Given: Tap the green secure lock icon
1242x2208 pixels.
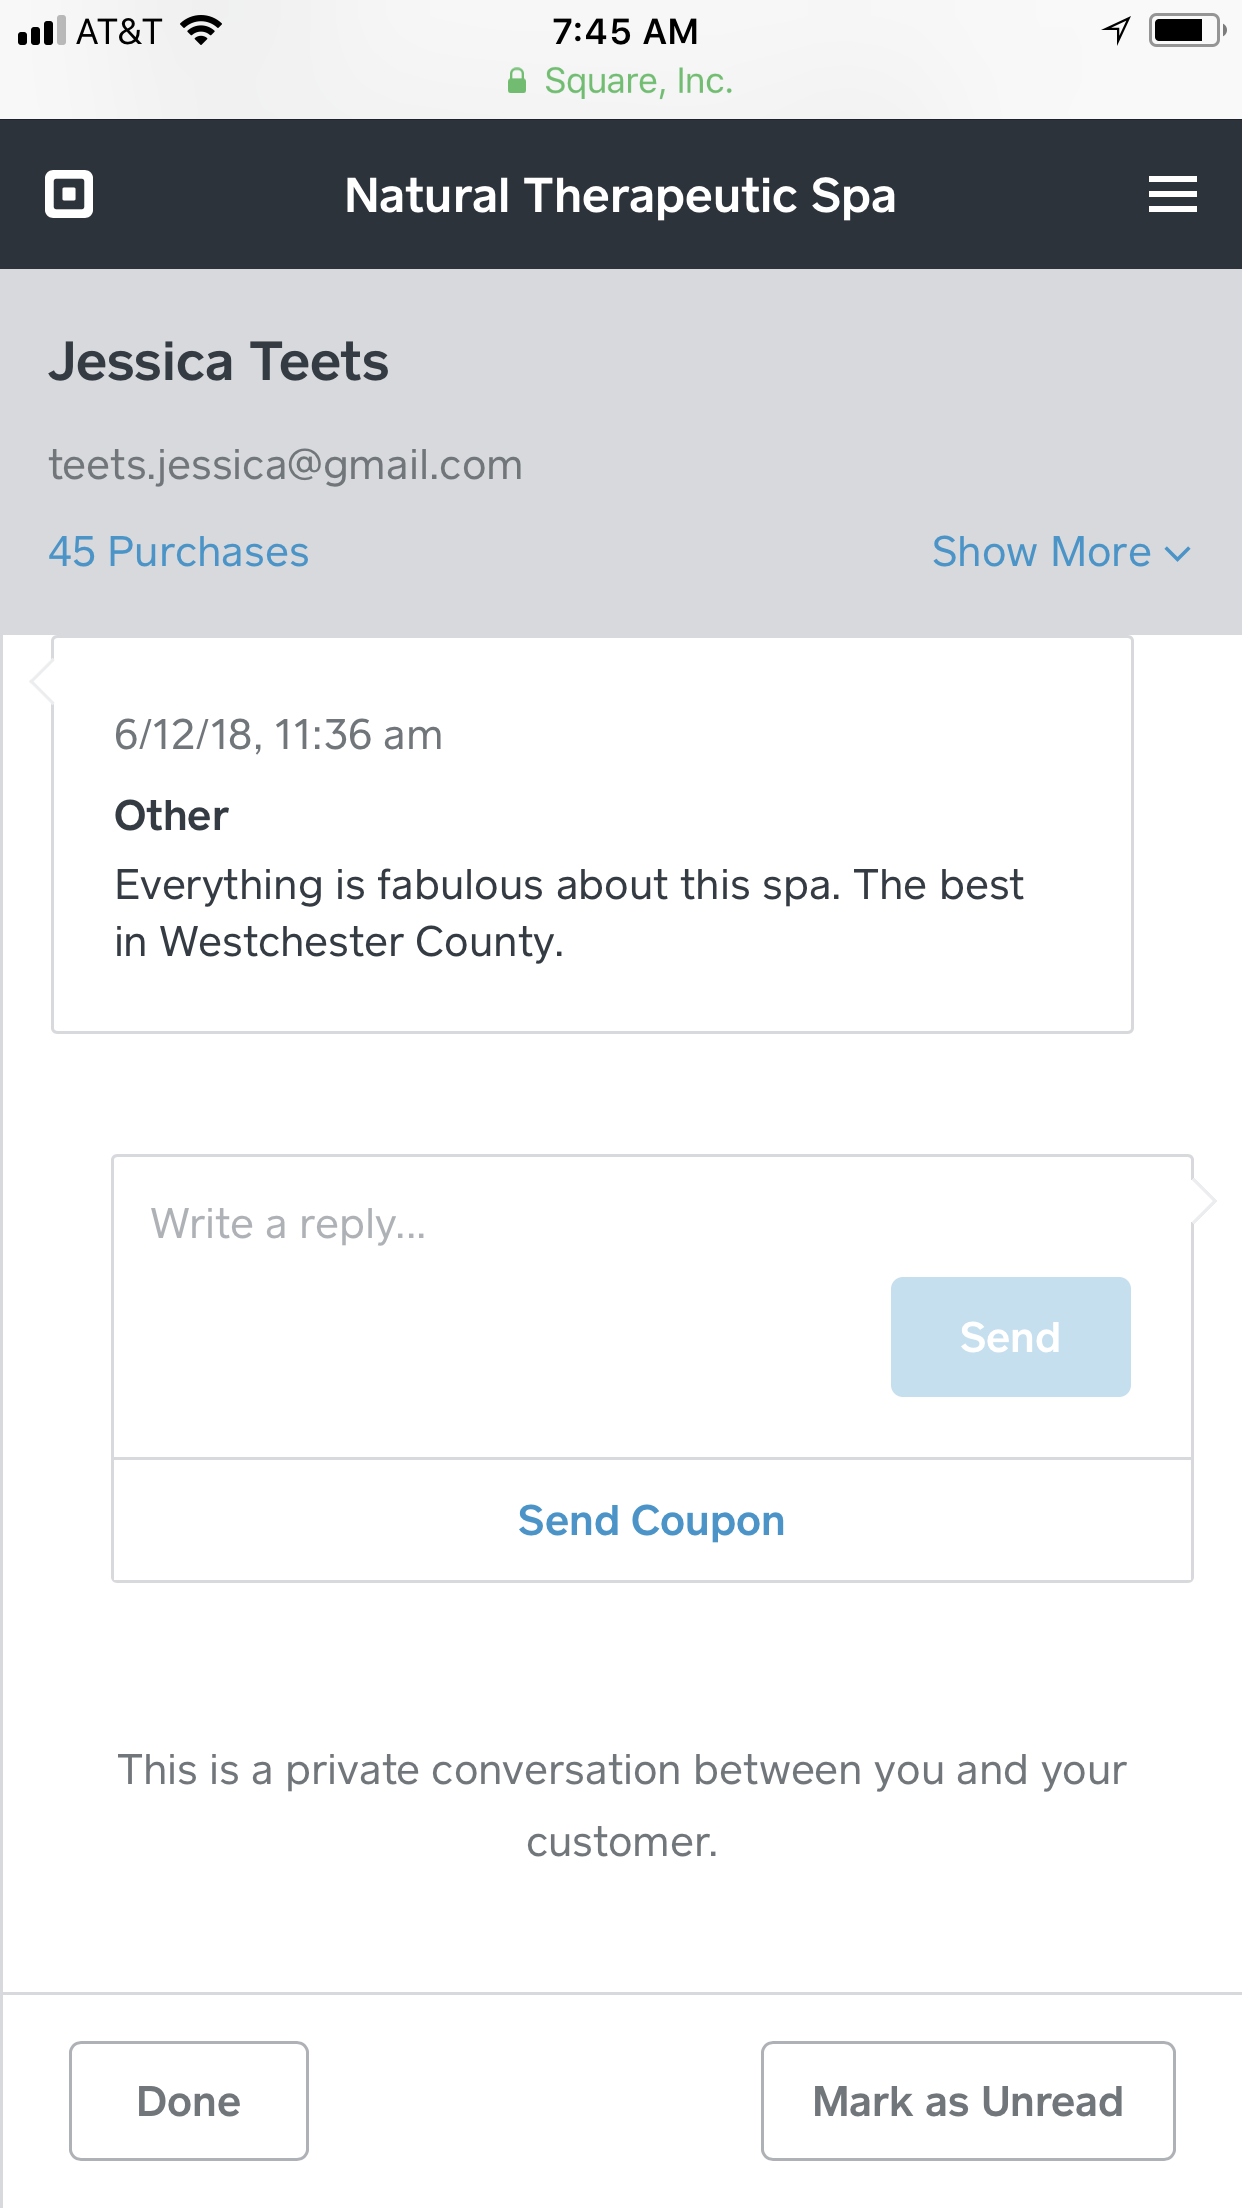Looking at the screenshot, I should (x=517, y=81).
